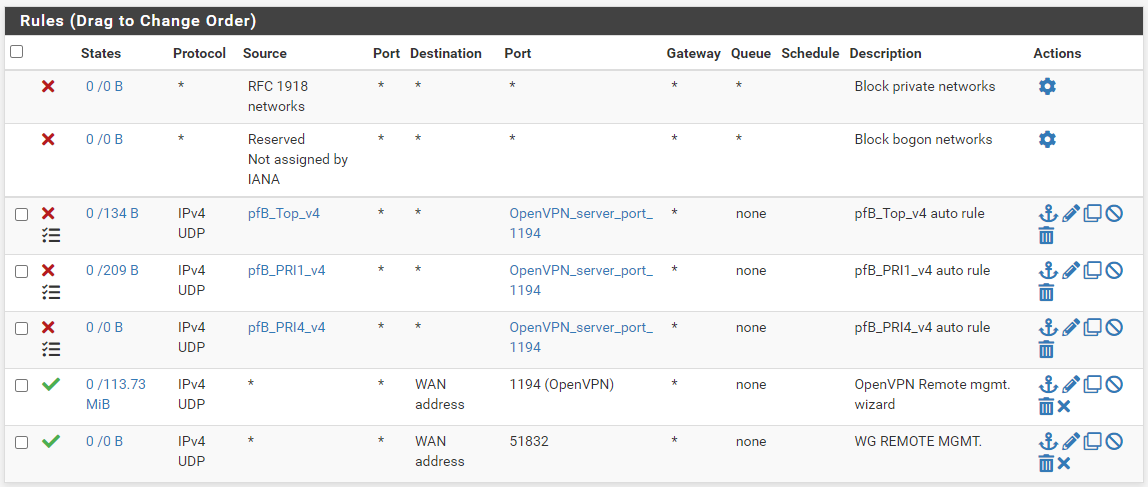Delete the WG REMOTE MGMT. rule trash icon
Screen dimensions: 1148x487
pos(1046,463)
